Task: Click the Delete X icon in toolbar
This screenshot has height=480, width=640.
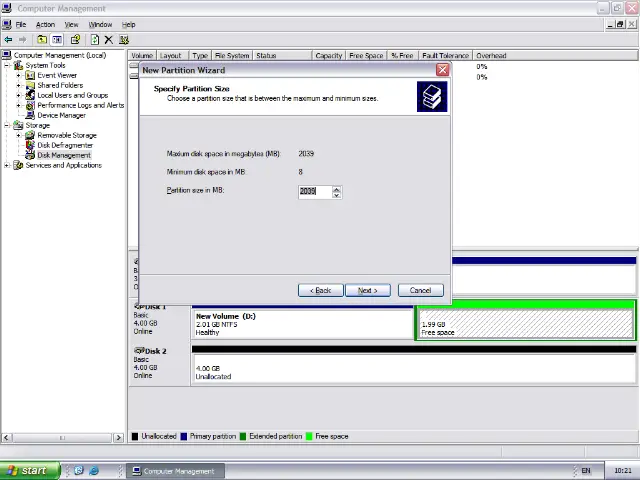Action: (109, 40)
